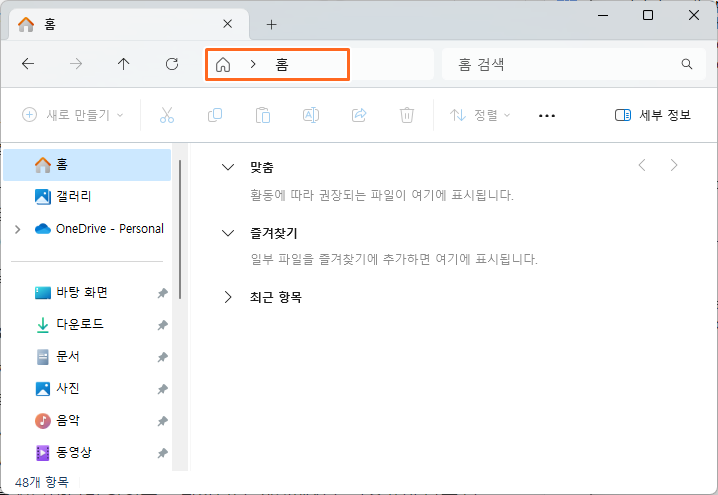Click the next arrow in 맞춤 section

point(674,165)
